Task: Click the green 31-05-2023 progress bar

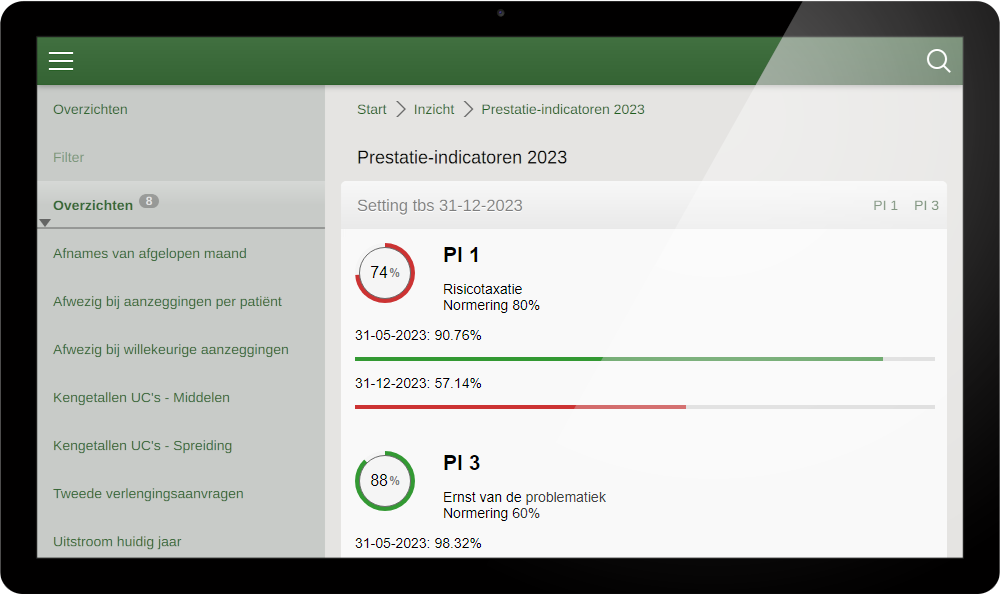Action: click(644, 358)
